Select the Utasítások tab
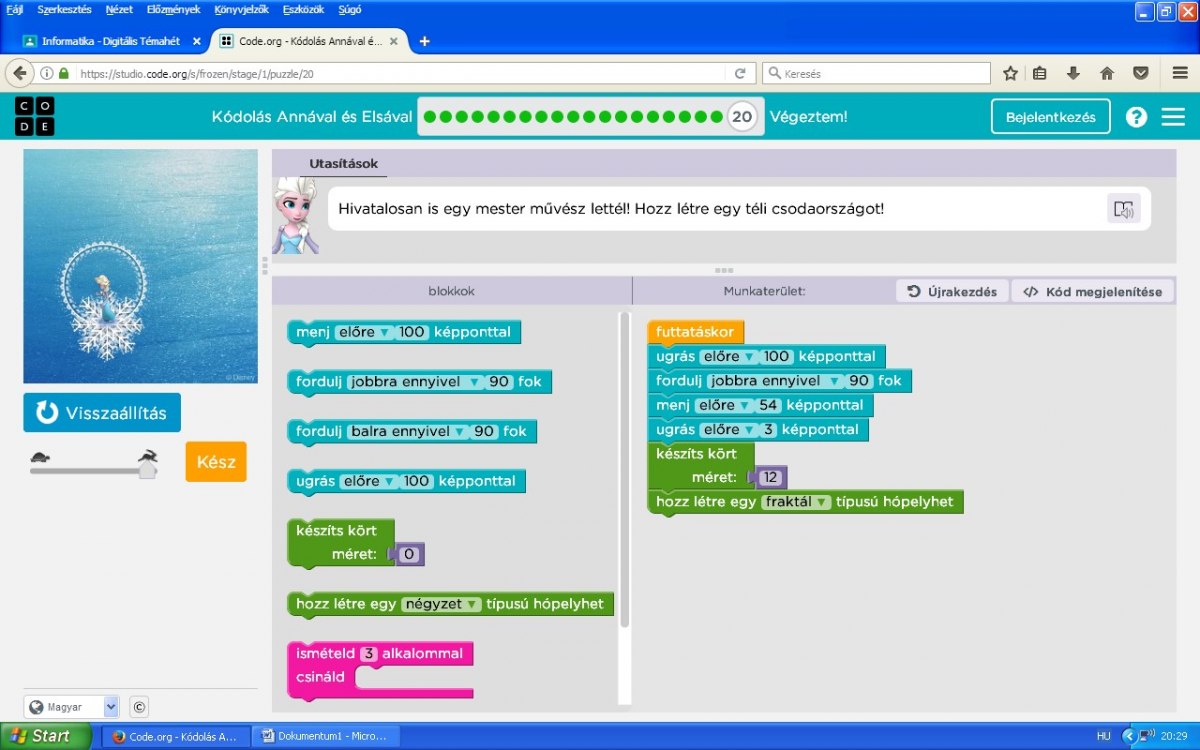The image size is (1200, 750). tap(343, 164)
